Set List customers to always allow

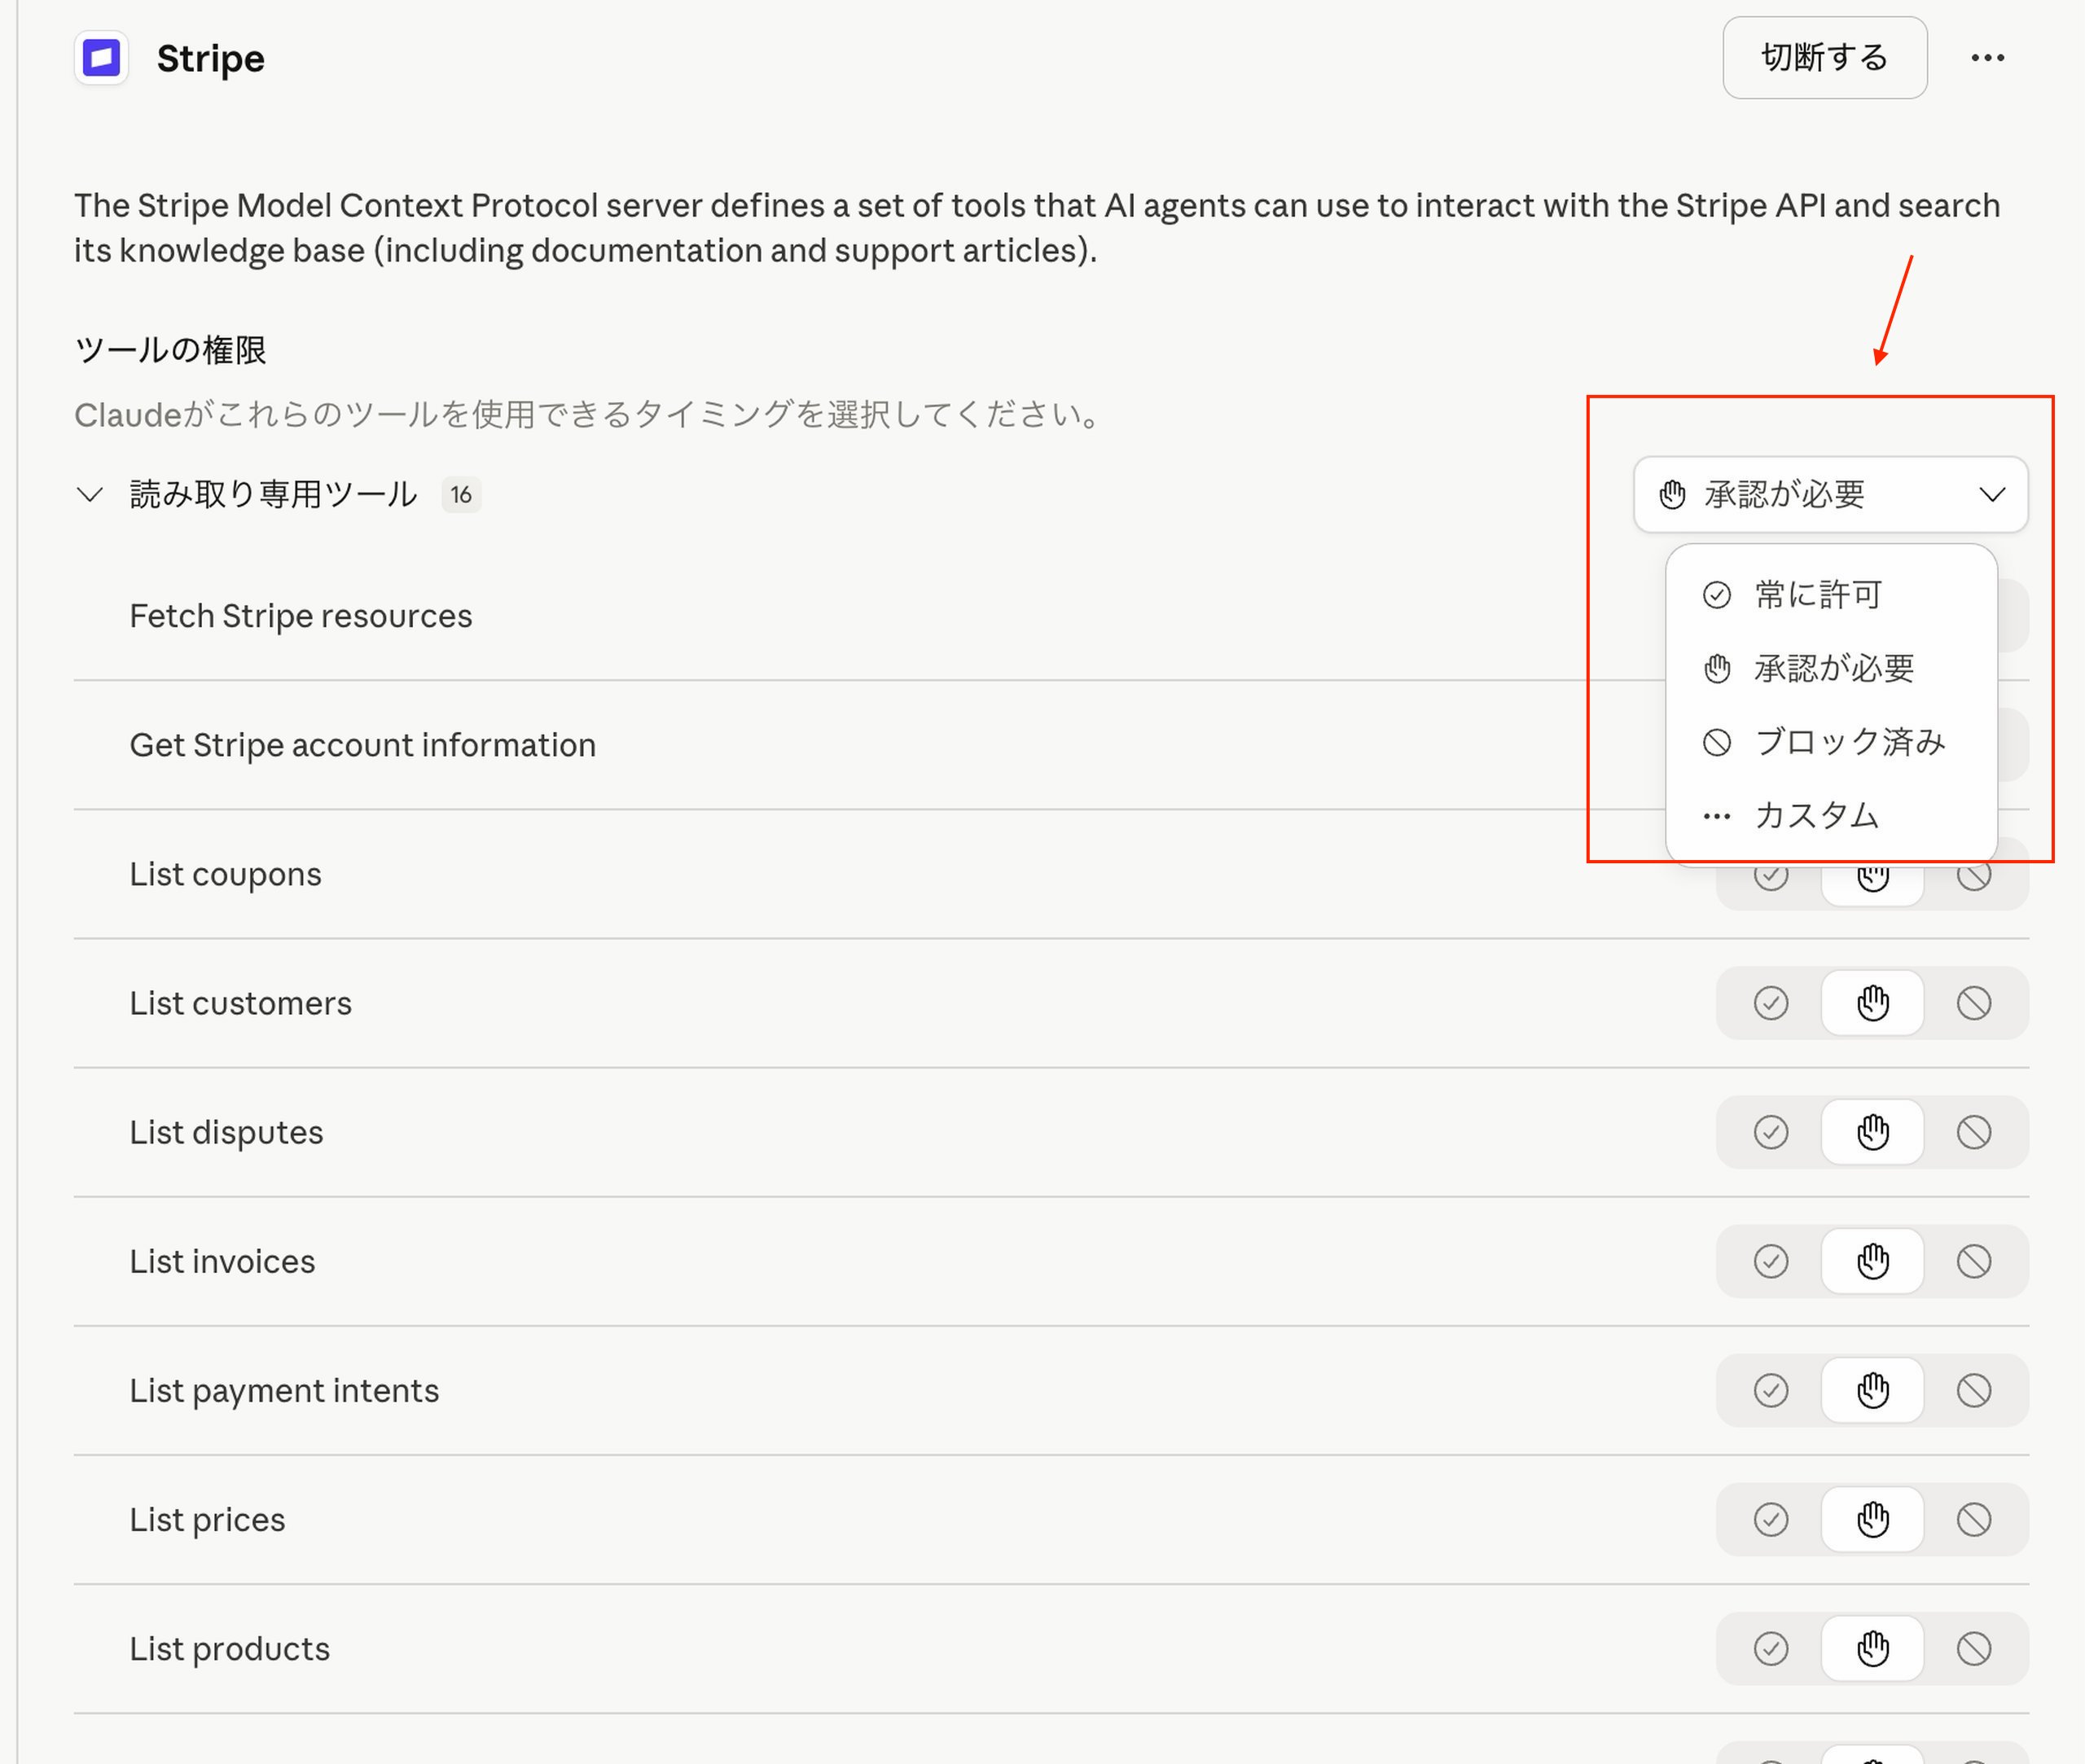(1770, 1003)
